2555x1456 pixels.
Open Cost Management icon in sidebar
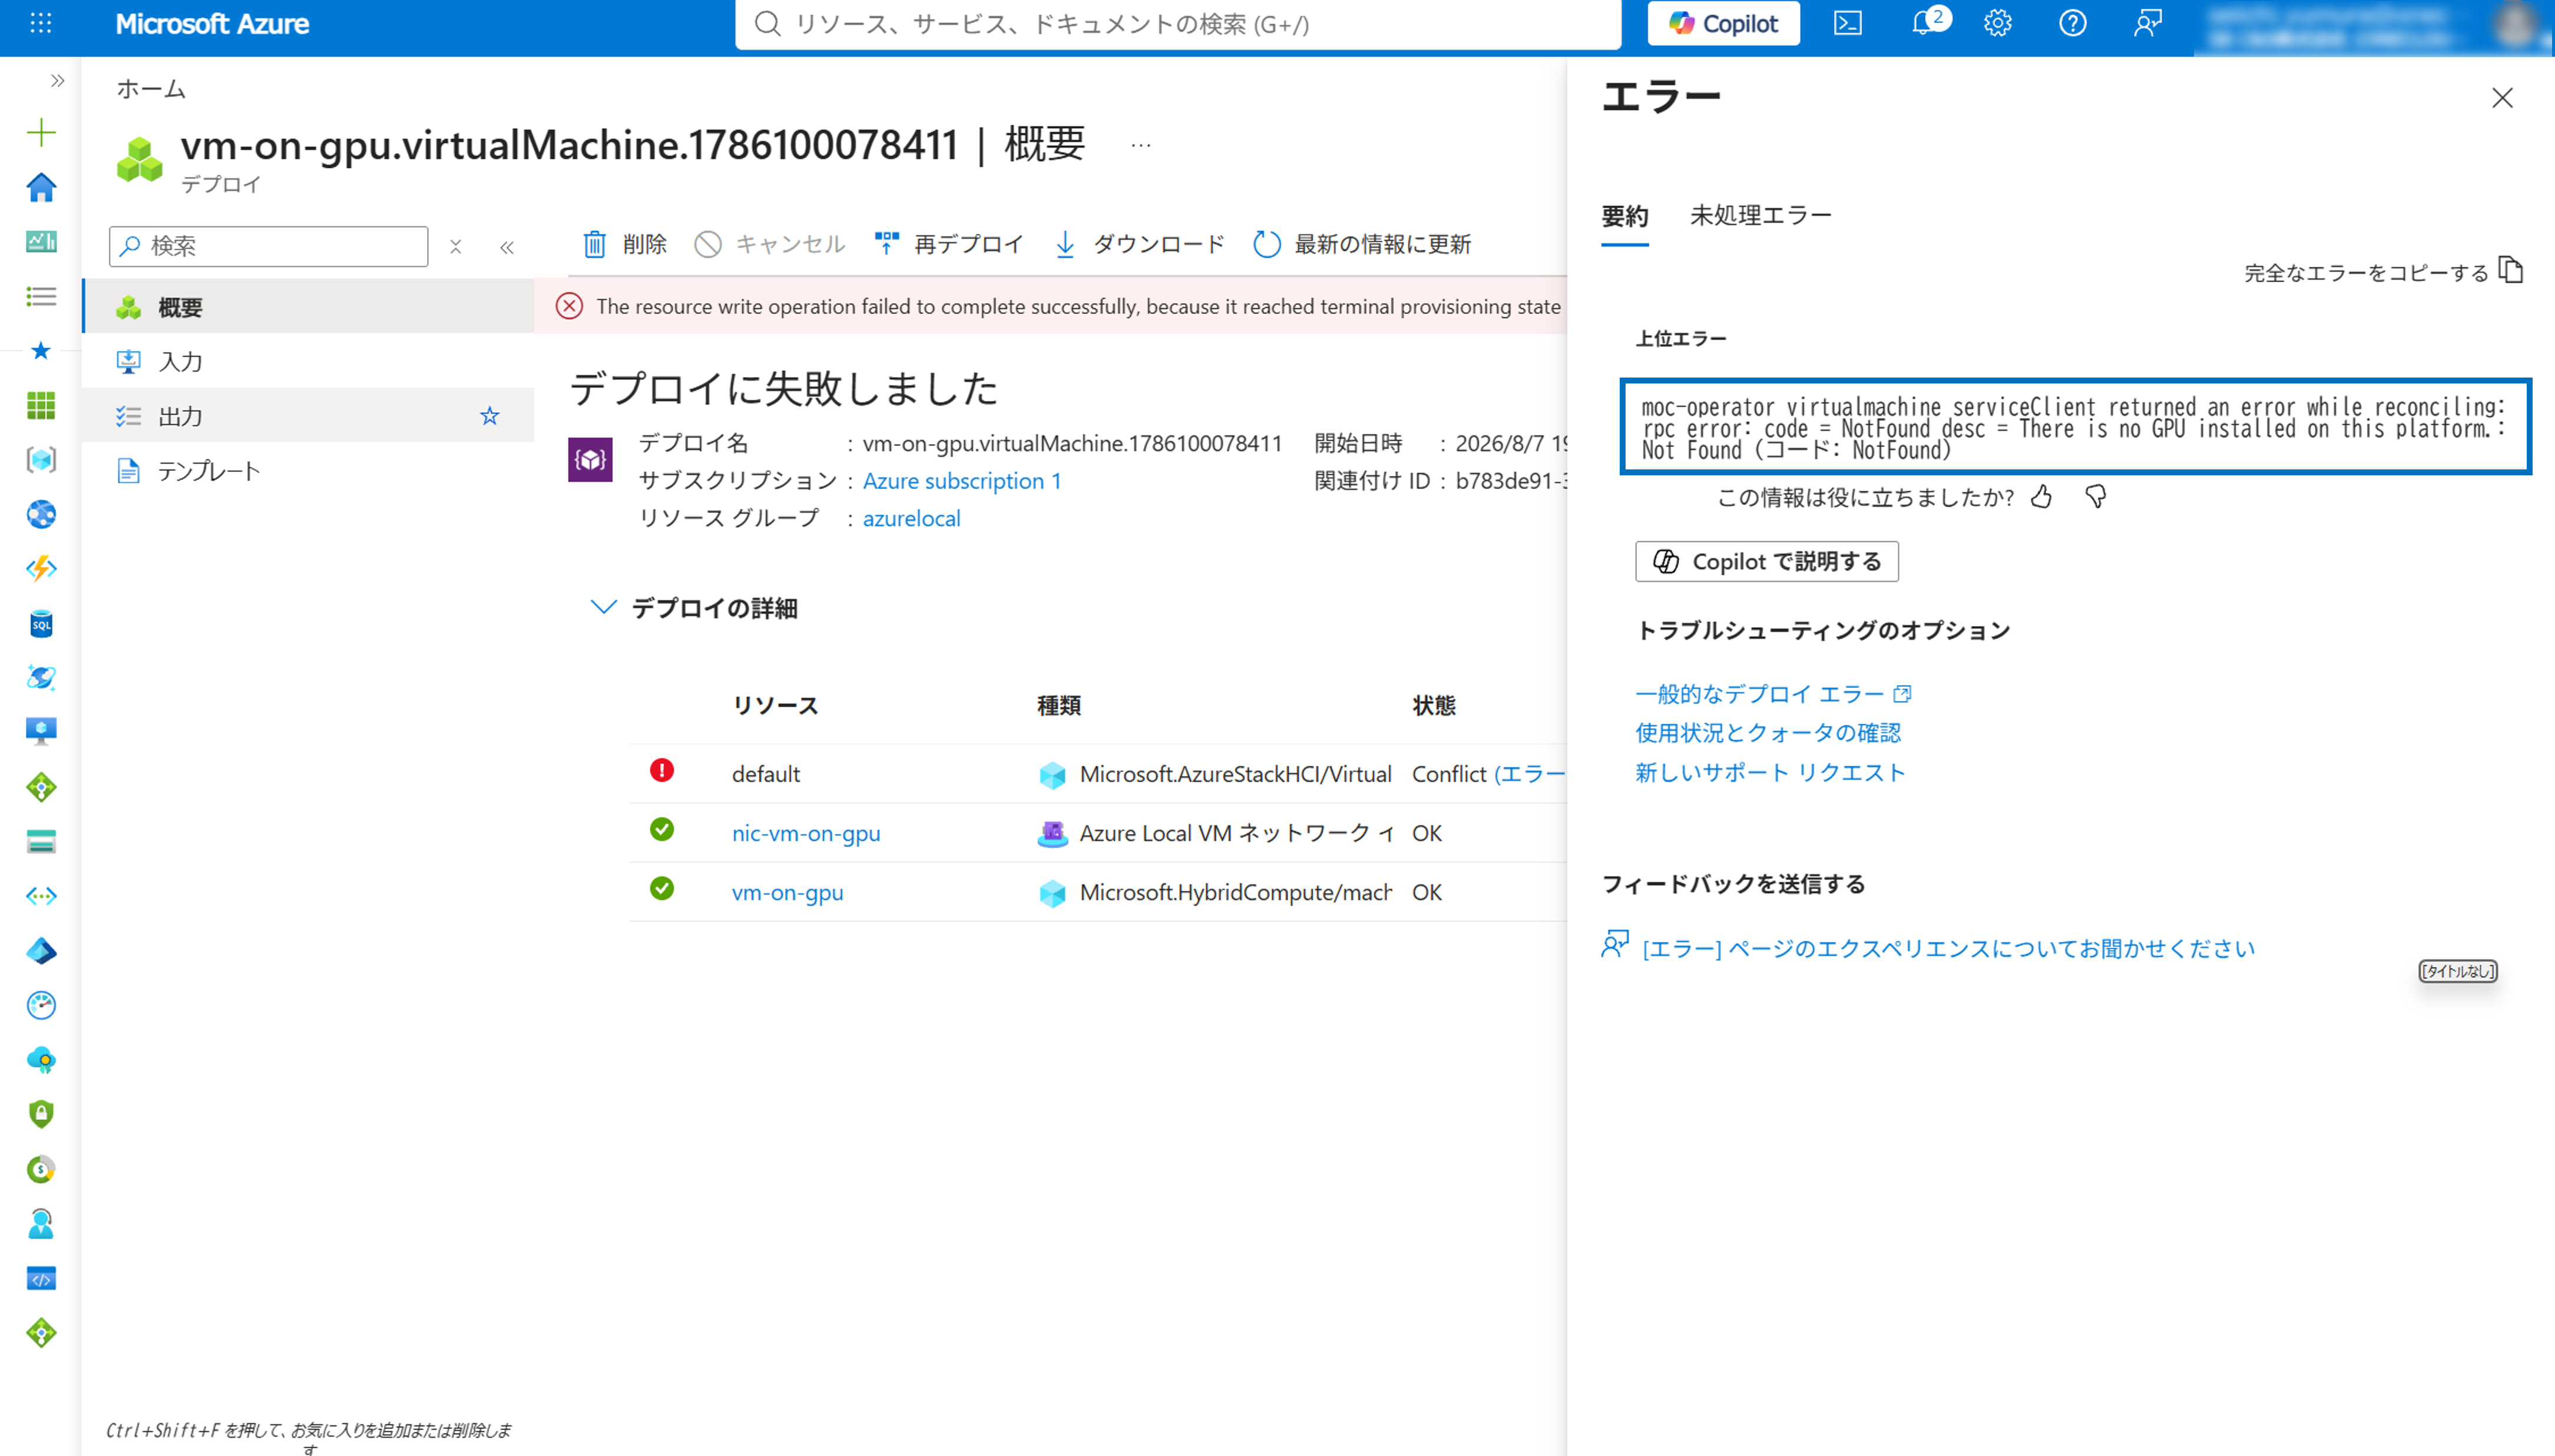41,1169
